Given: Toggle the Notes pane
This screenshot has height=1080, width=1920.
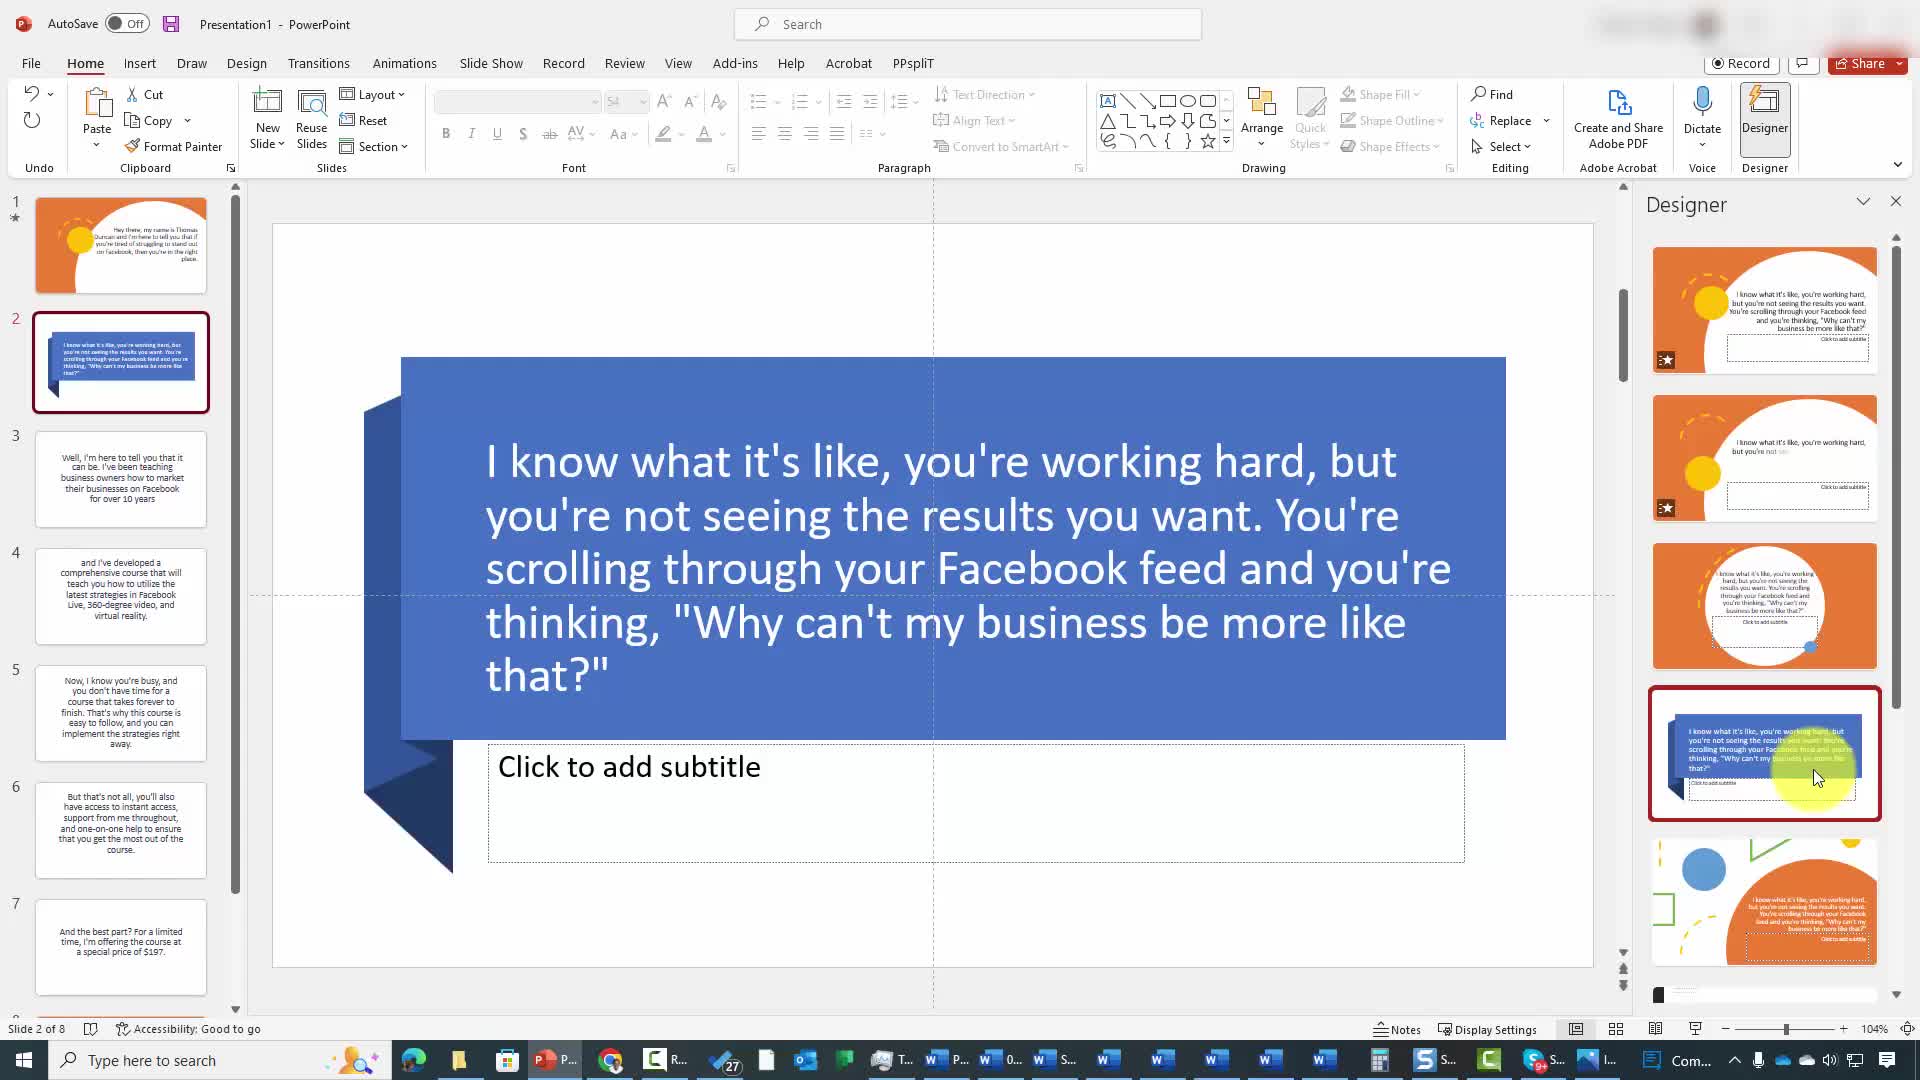Looking at the screenshot, I should coord(1397,1029).
